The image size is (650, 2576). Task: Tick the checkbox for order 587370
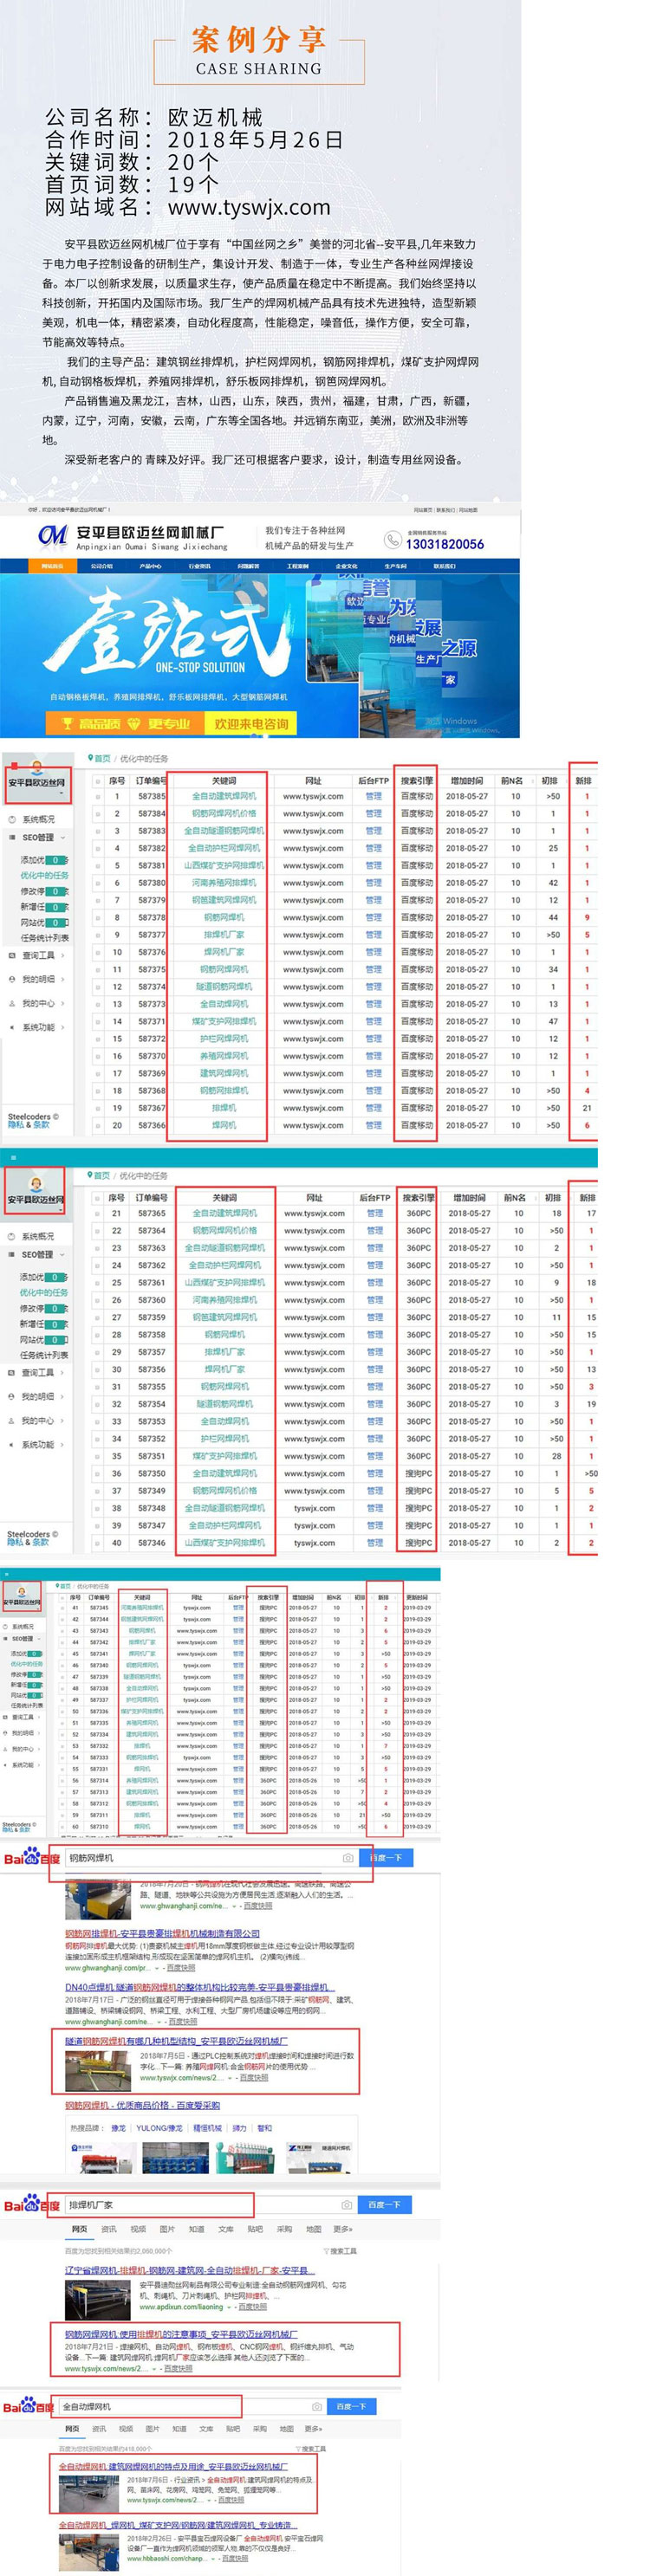[97, 1056]
